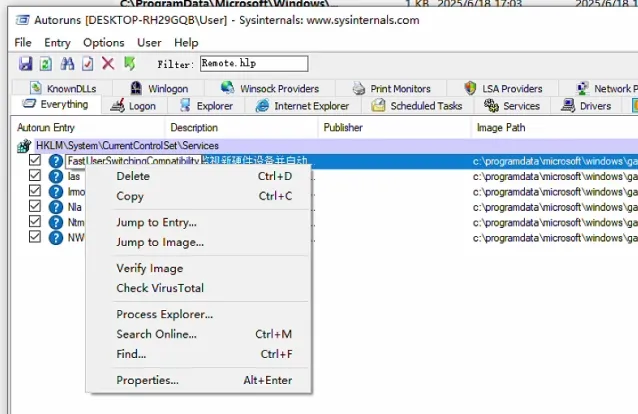Select Jump to Image in context menu
This screenshot has width=638, height=414.
(199, 242)
